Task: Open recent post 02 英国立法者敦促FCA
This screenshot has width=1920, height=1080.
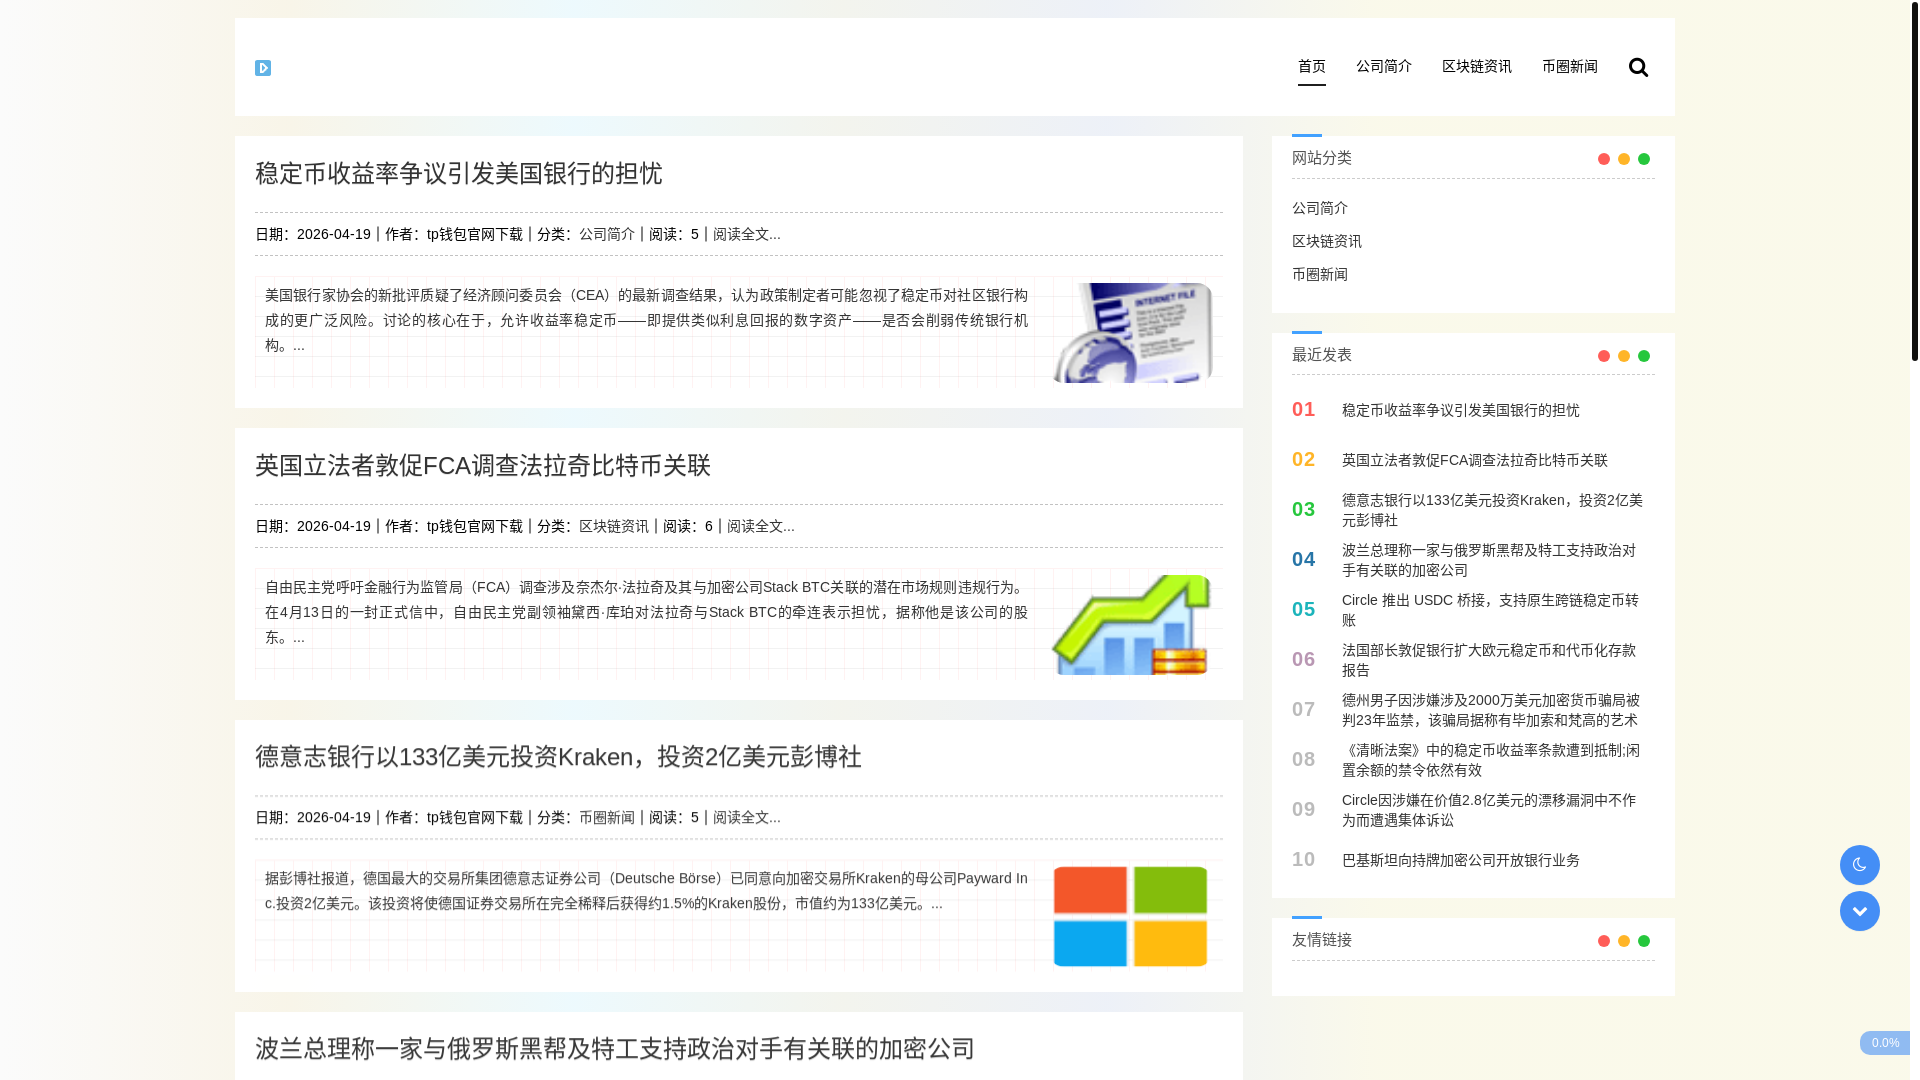Action: (1475, 460)
